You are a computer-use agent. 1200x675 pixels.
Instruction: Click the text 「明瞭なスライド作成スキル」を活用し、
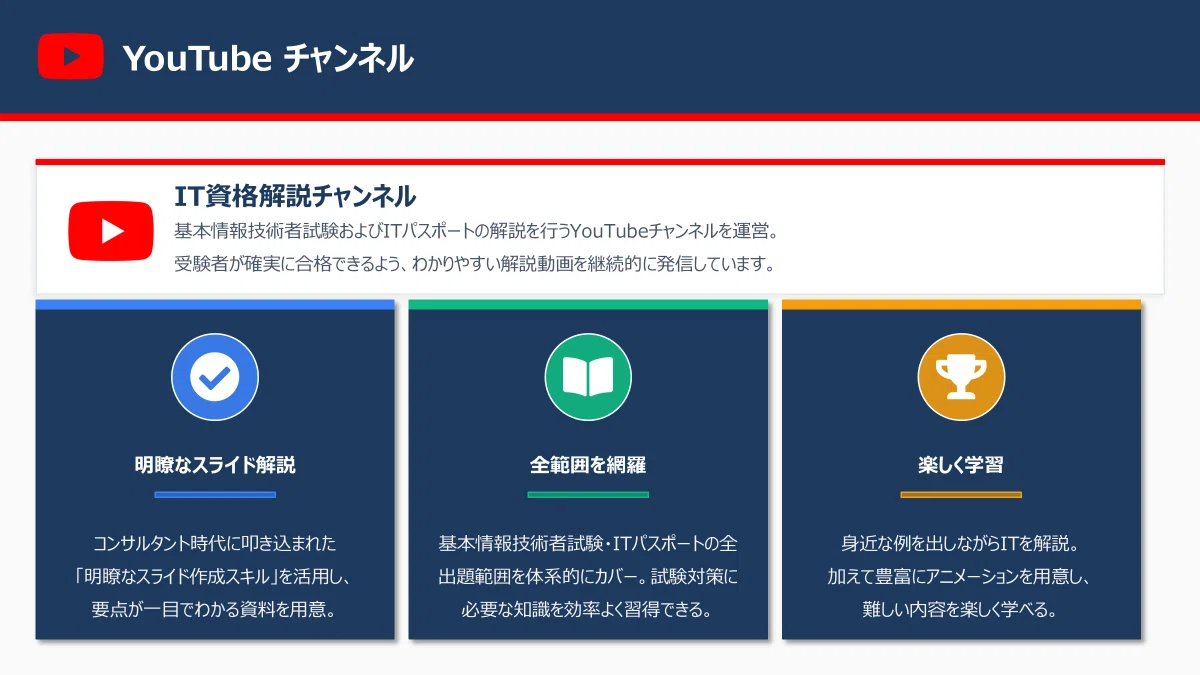pos(215,577)
